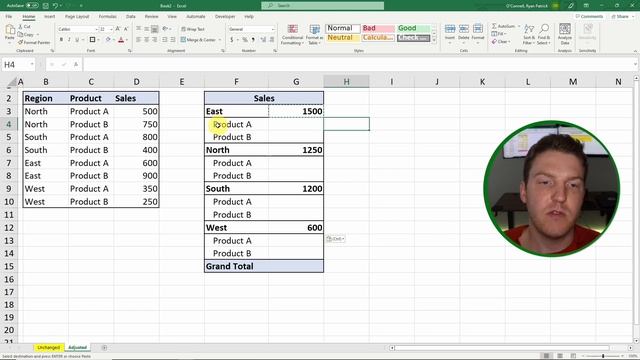Open the General number format dropdown
This screenshot has width=640, height=360.
click(273, 29)
